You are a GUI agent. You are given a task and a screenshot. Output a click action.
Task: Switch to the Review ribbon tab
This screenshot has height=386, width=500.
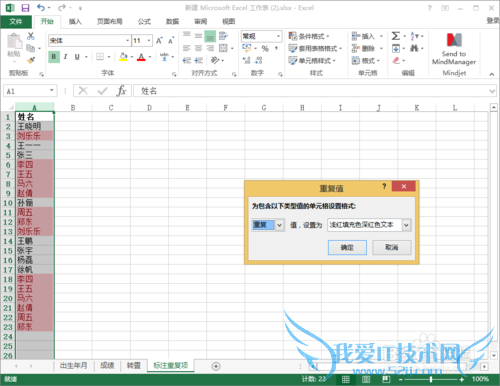[x=200, y=22]
